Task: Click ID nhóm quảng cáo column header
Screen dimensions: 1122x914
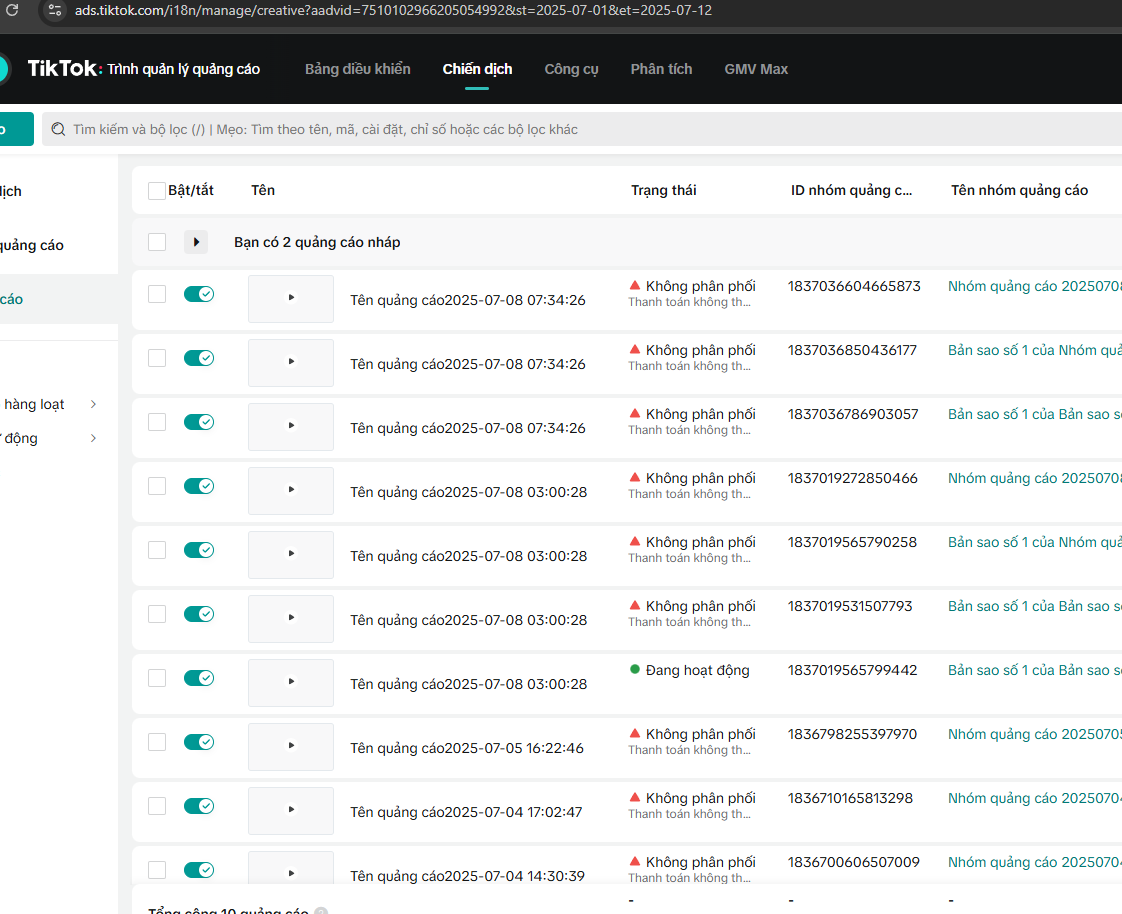Action: click(x=852, y=190)
